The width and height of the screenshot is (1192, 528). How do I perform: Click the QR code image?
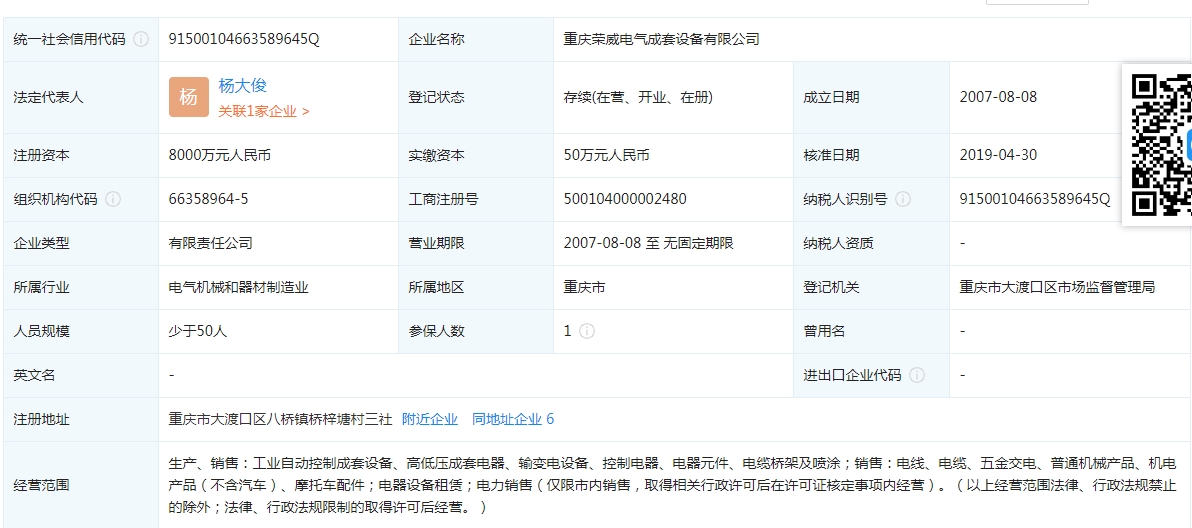[x=1161, y=146]
